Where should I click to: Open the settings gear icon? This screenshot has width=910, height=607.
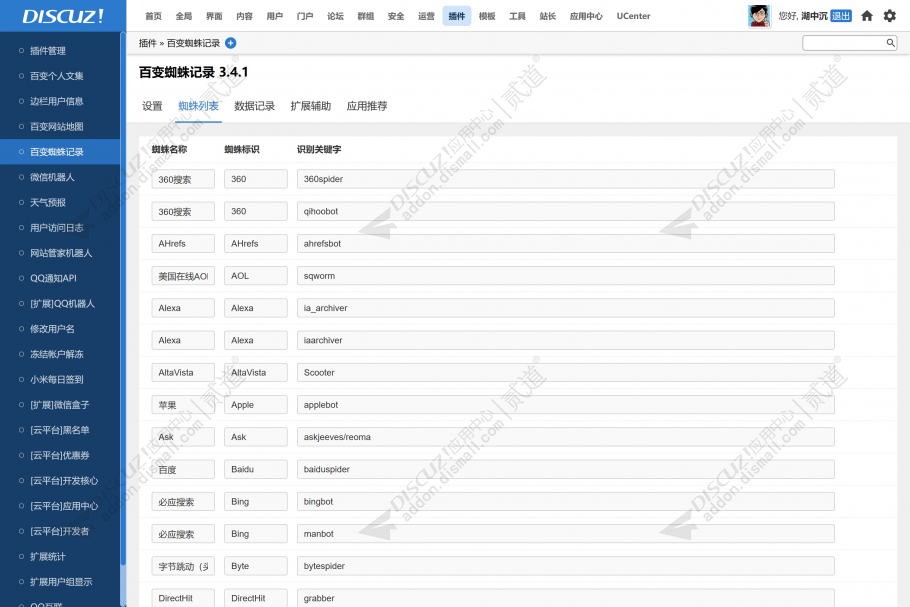click(x=890, y=16)
